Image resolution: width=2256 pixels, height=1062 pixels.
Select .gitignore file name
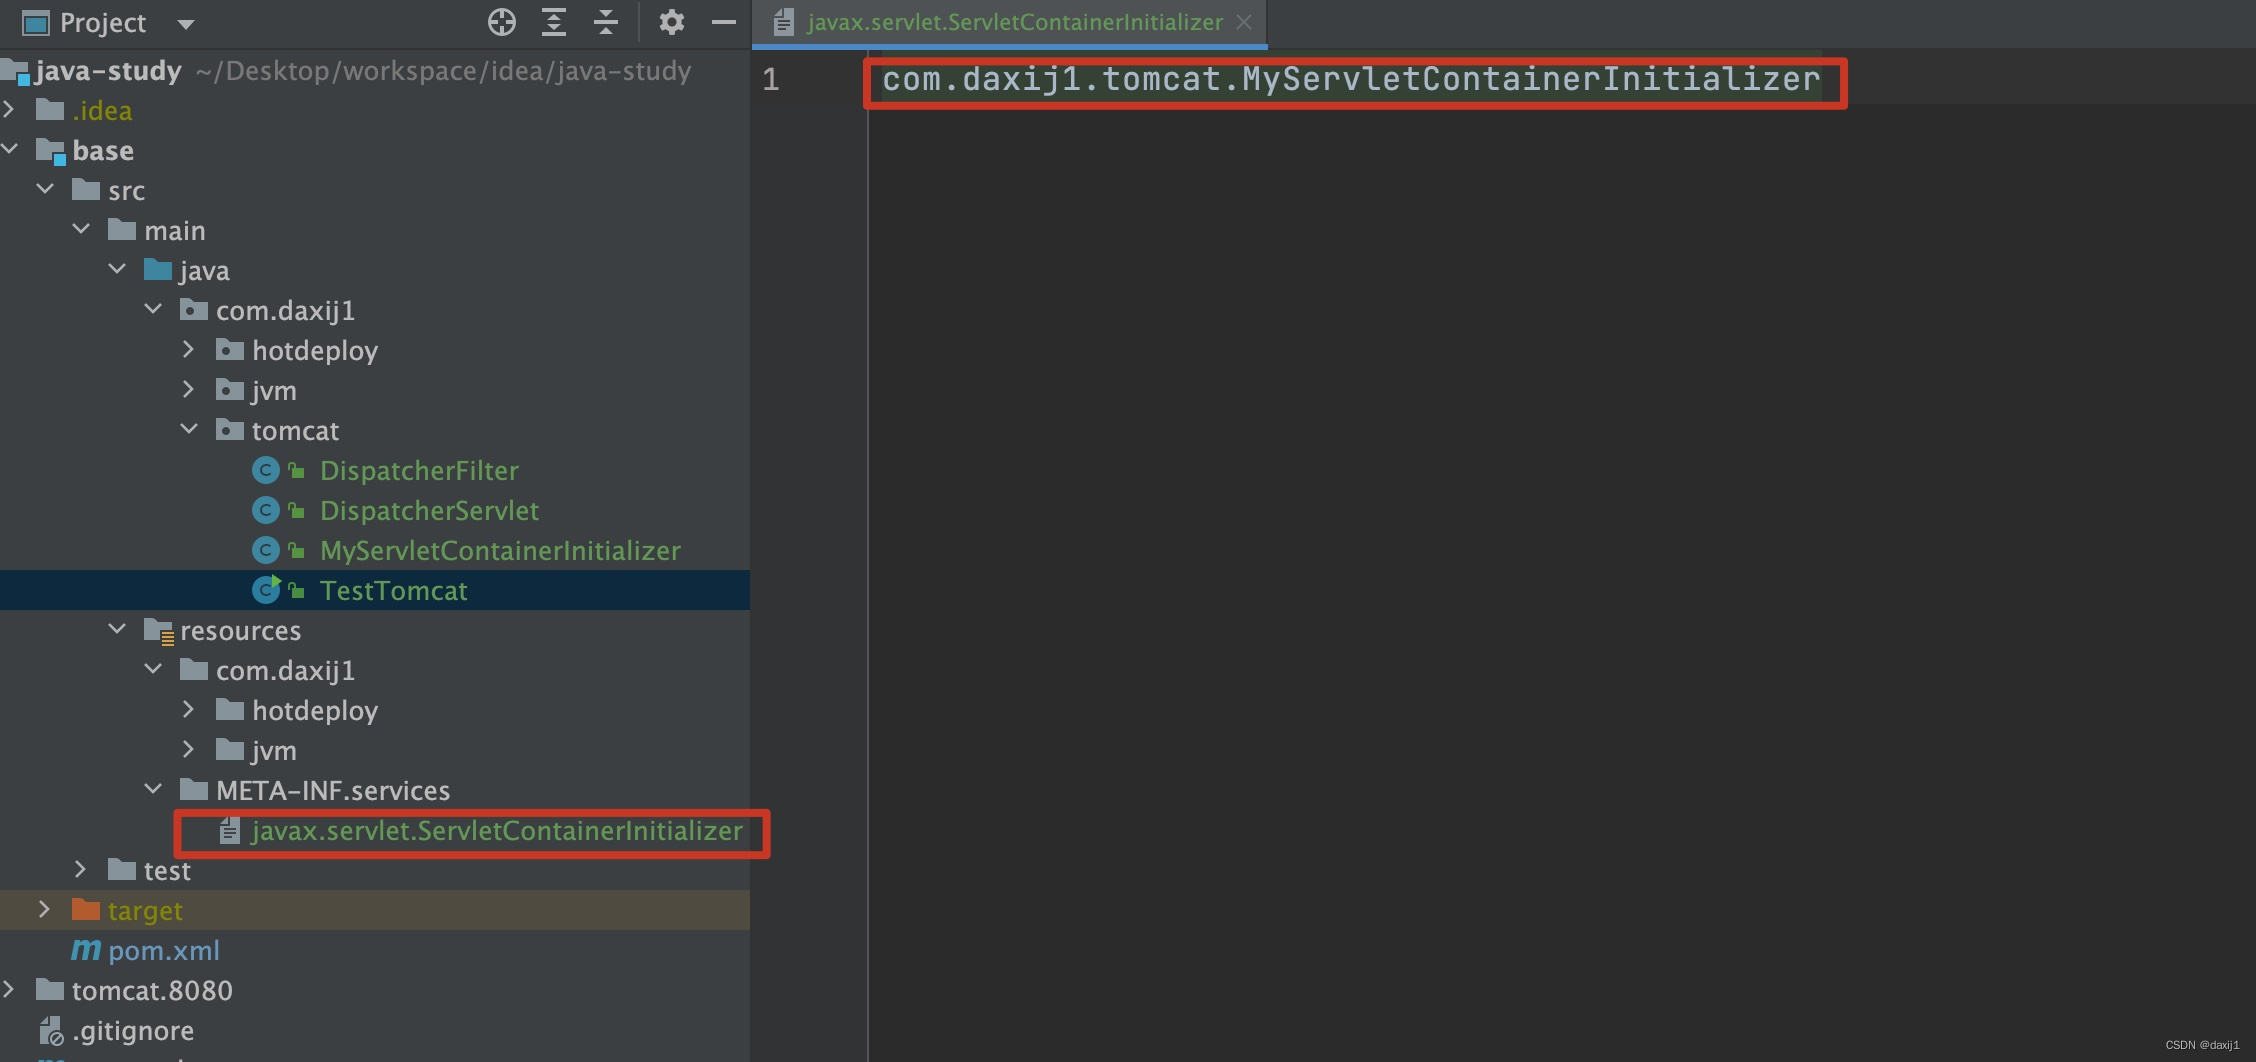pyautogui.click(x=133, y=1030)
